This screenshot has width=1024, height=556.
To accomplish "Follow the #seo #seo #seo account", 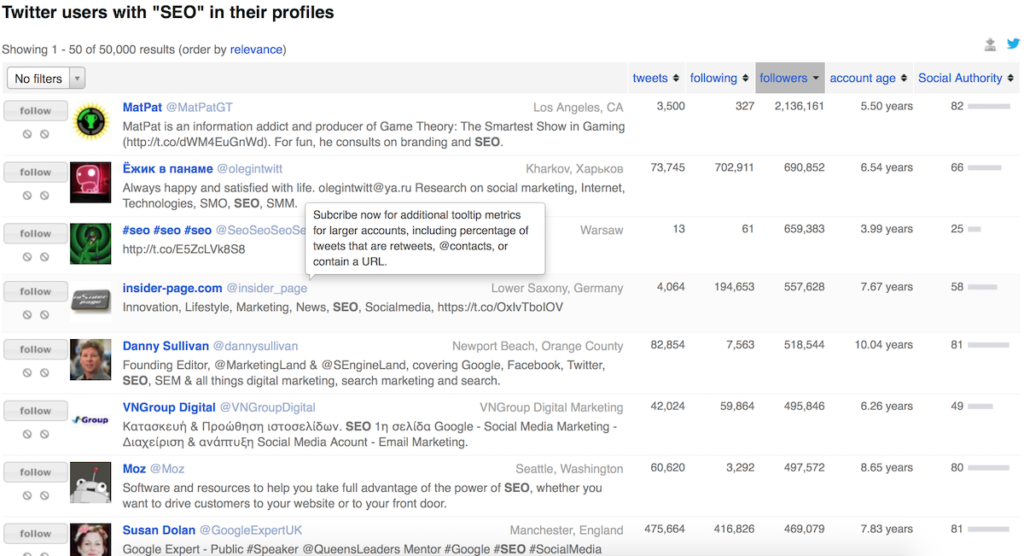I will [x=35, y=234].
